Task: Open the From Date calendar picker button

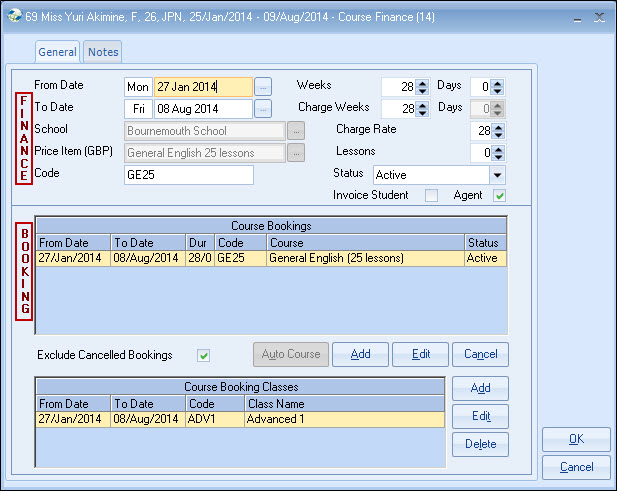Action: click(263, 87)
